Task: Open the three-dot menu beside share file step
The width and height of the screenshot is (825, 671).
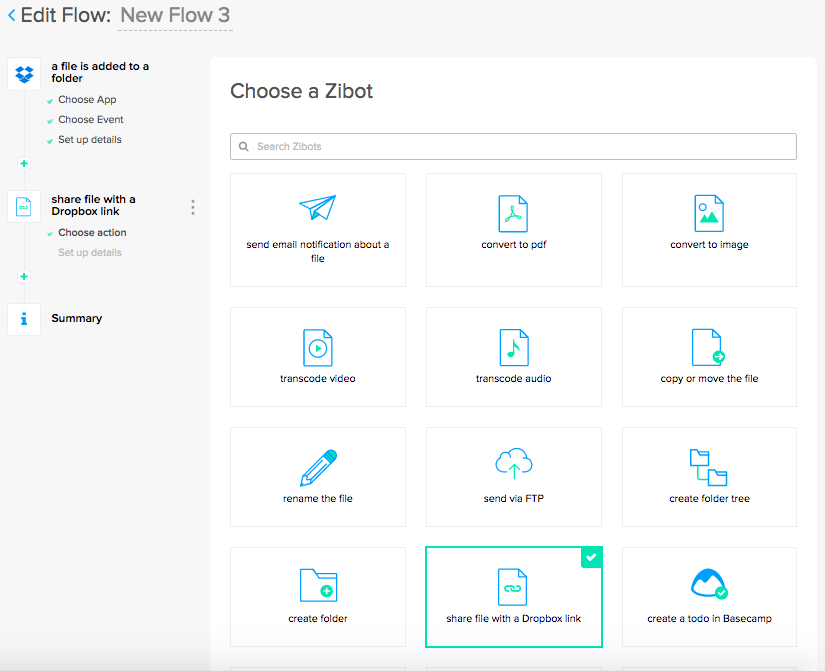Action: (x=193, y=207)
